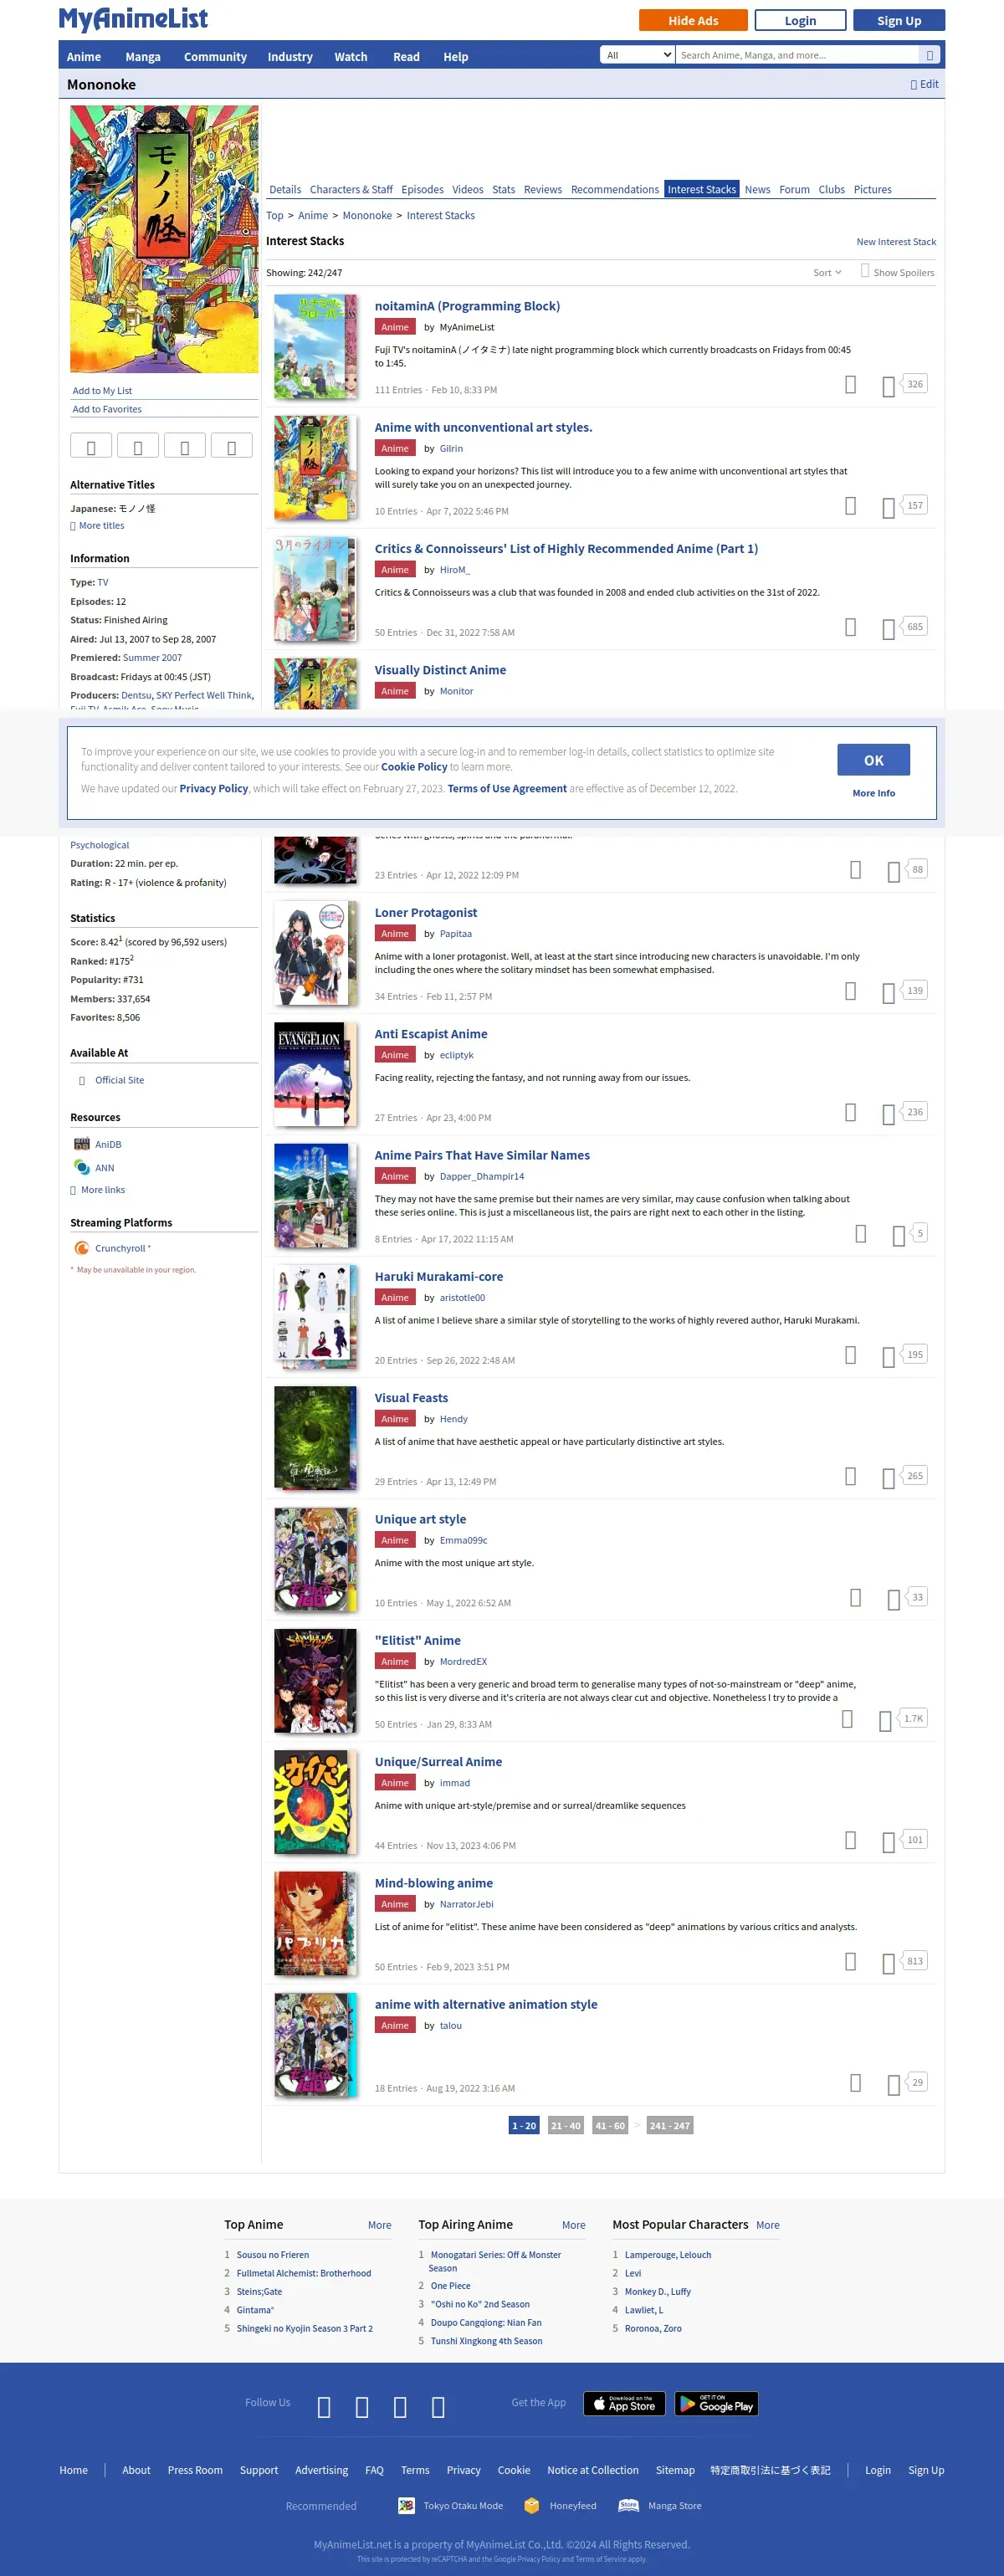Open the AniDB resource icon link

pos(82,1144)
